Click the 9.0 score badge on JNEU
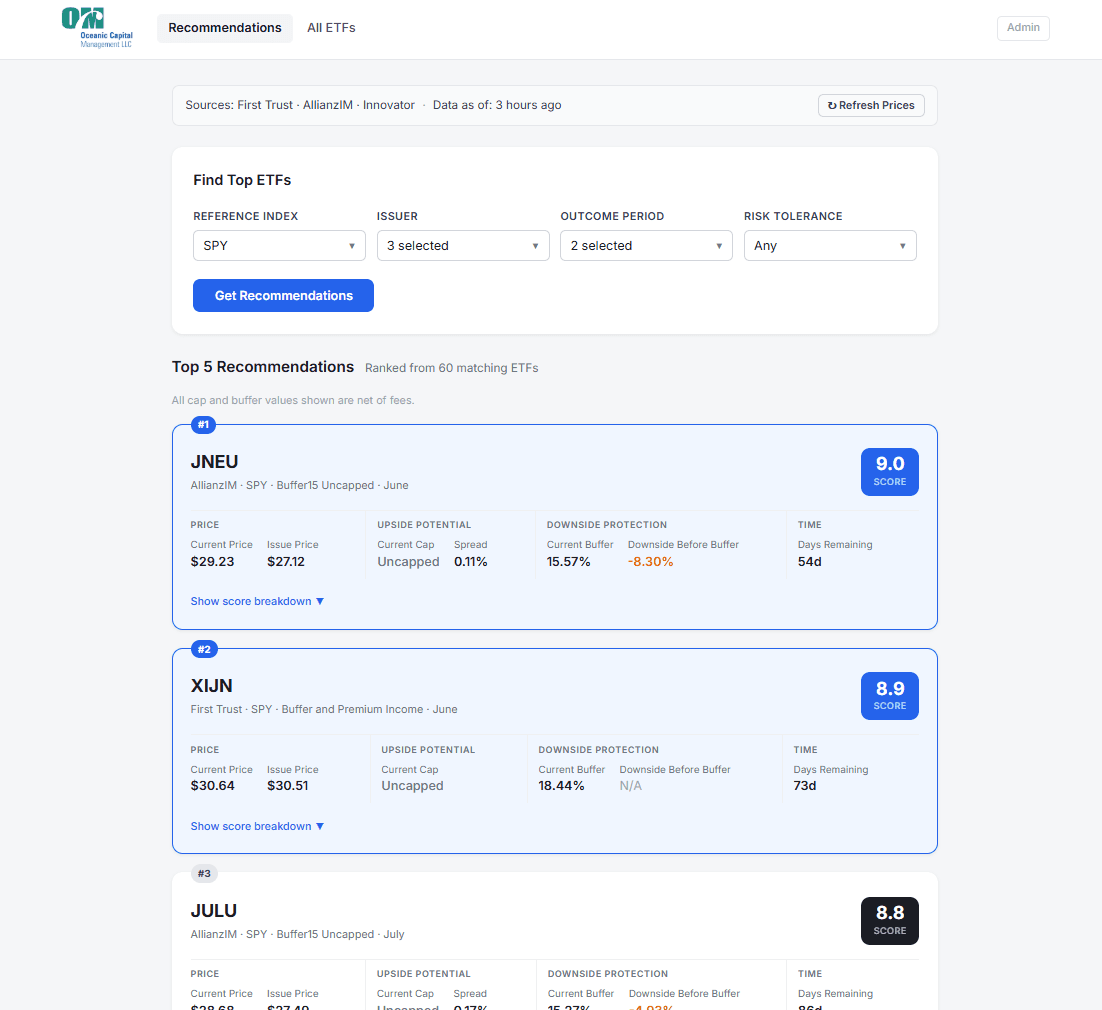The width and height of the screenshot is (1102, 1010). 889,471
